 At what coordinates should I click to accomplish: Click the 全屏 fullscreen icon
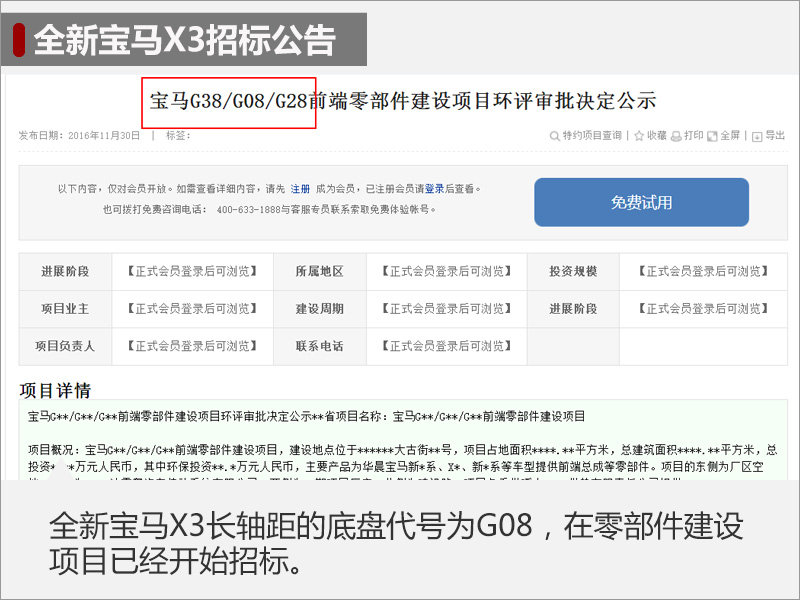(712, 136)
